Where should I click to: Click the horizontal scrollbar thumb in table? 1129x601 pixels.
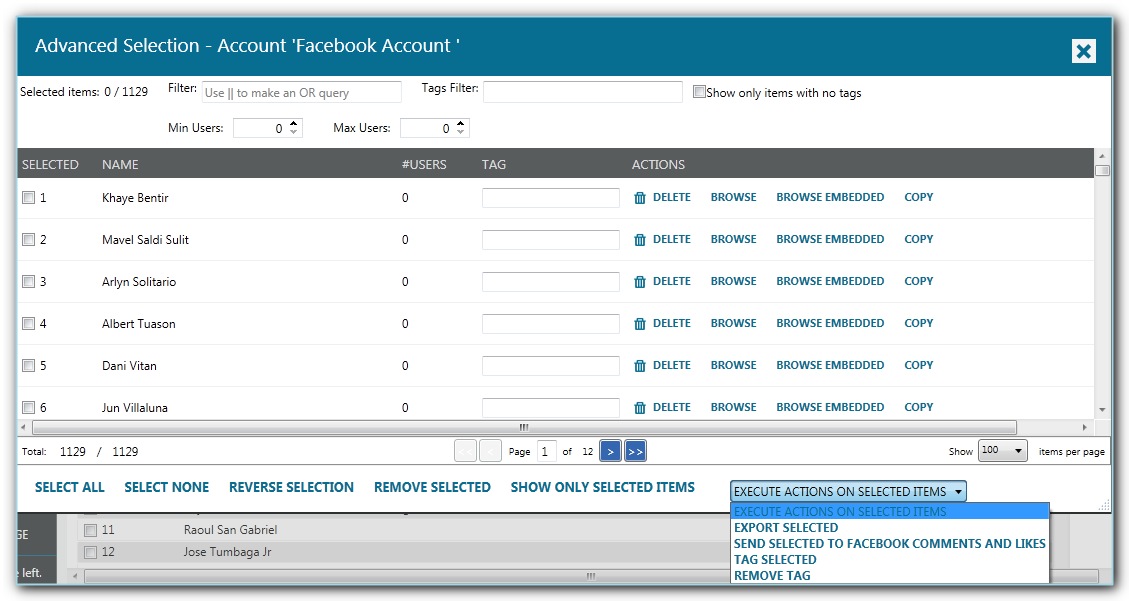click(x=524, y=428)
